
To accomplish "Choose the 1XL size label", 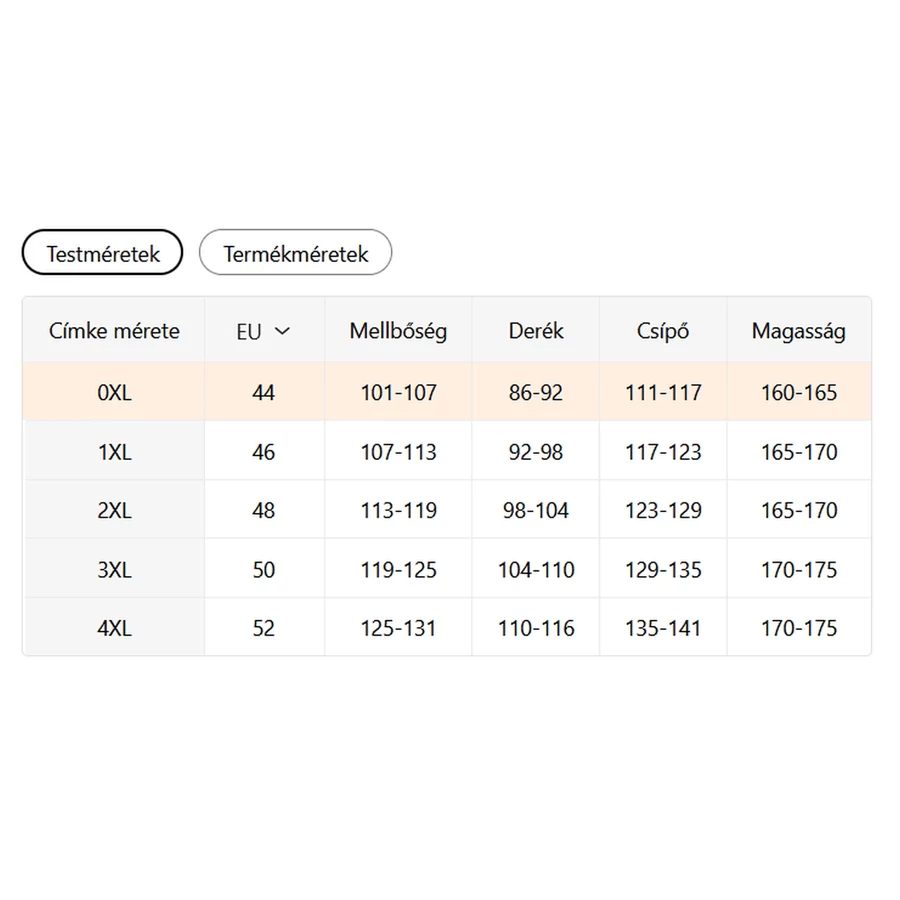I will [x=114, y=452].
